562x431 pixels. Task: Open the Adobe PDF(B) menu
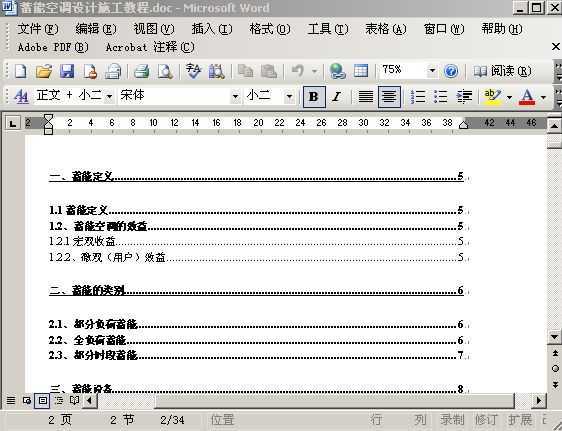pos(53,47)
